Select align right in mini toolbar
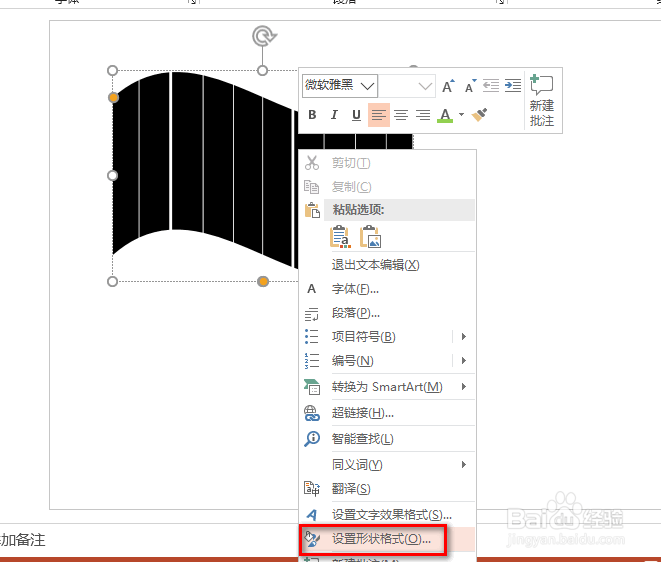The height and width of the screenshot is (562, 661). pyautogui.click(x=423, y=115)
